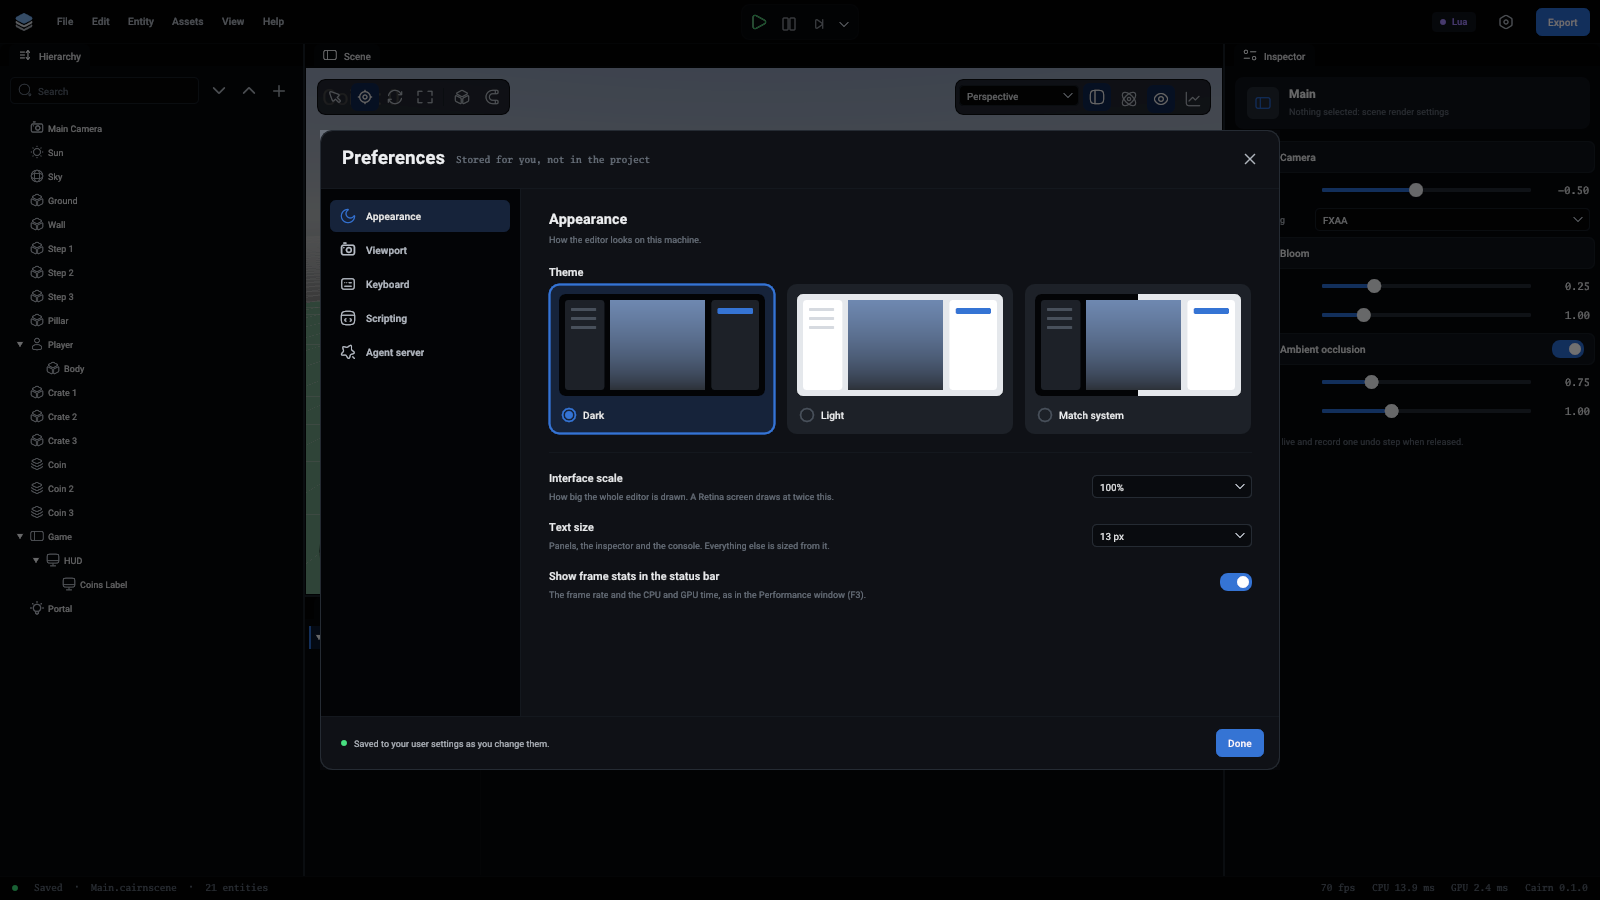Open the Agent server preferences section
The image size is (1600, 900).
click(x=420, y=352)
